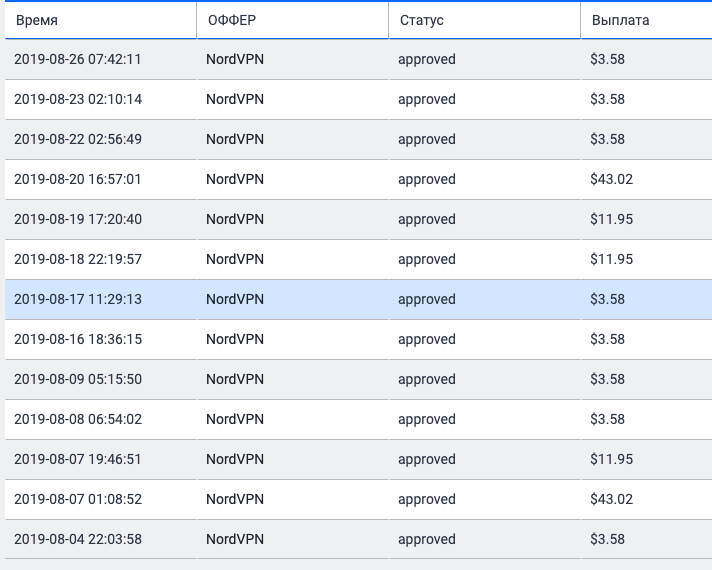Select the row dated 2019-08-23 02:10:14

(78, 99)
